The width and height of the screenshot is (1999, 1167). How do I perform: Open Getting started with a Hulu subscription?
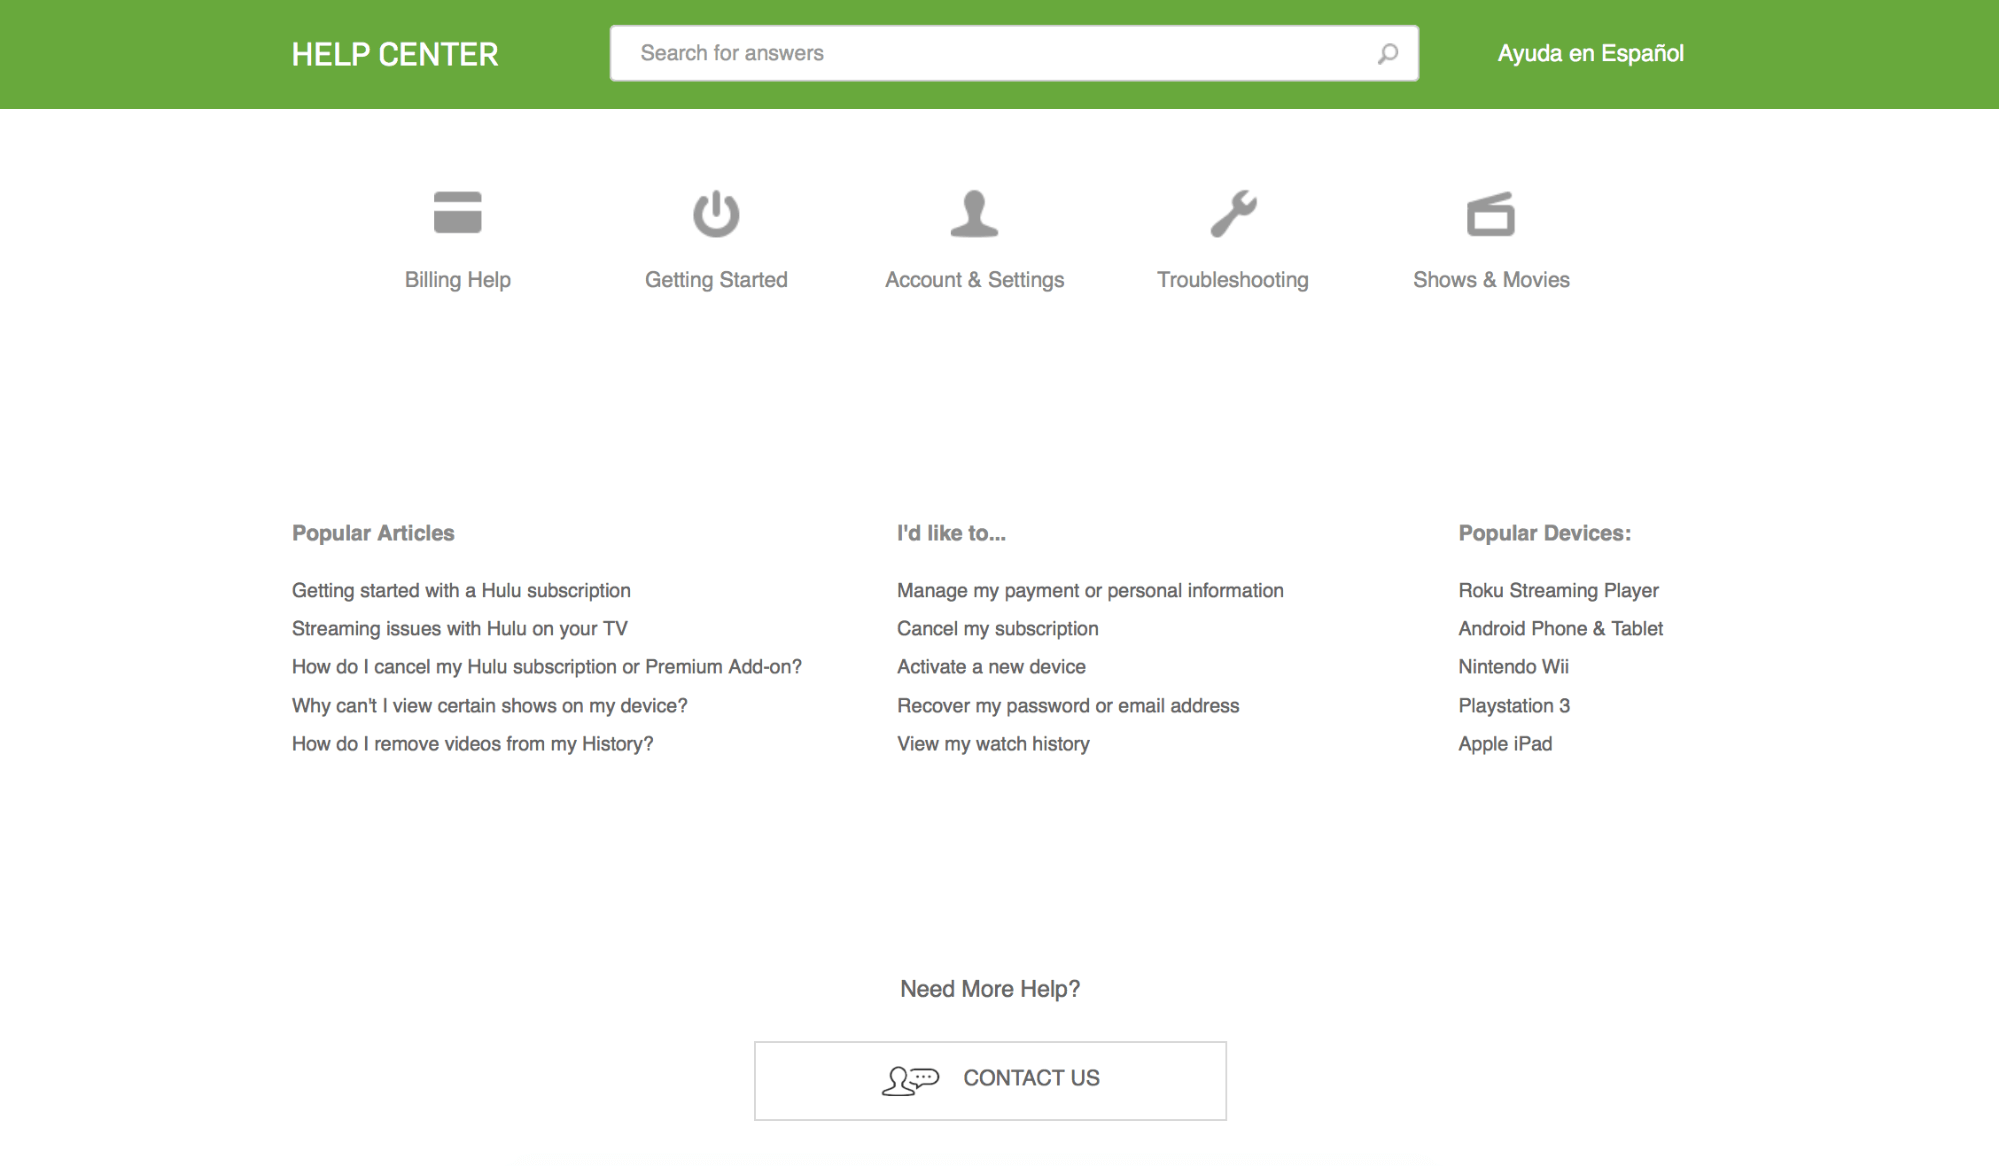click(x=460, y=590)
